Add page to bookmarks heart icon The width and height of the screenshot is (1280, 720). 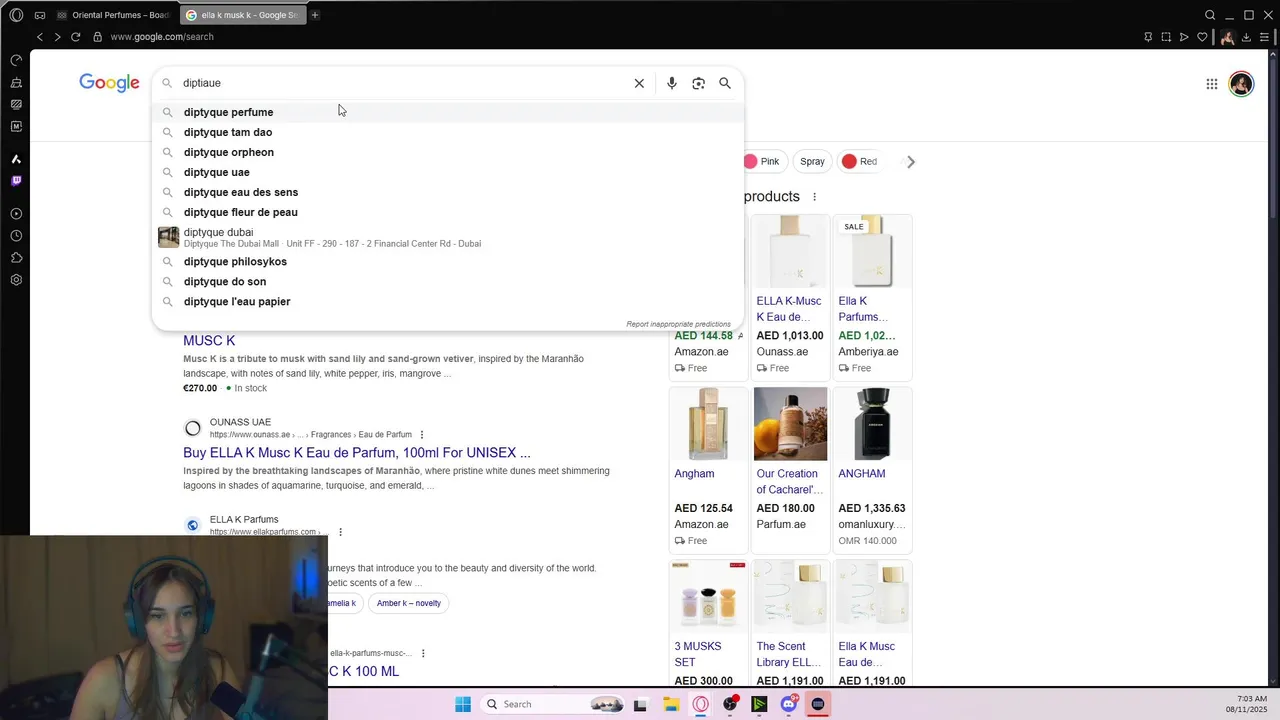tap(1202, 37)
